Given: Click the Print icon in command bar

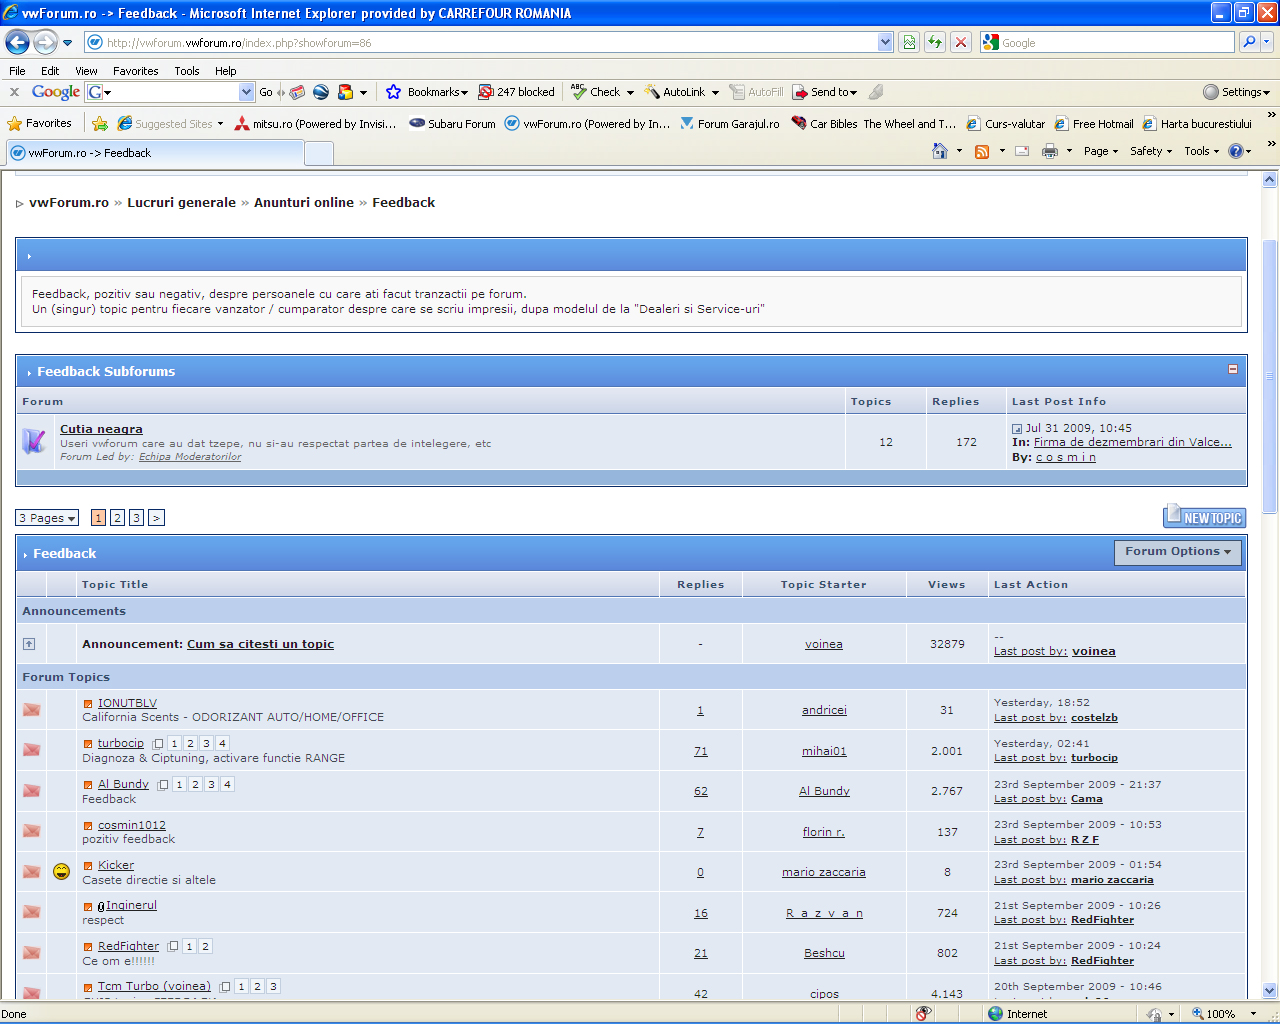Looking at the screenshot, I should pyautogui.click(x=1050, y=151).
